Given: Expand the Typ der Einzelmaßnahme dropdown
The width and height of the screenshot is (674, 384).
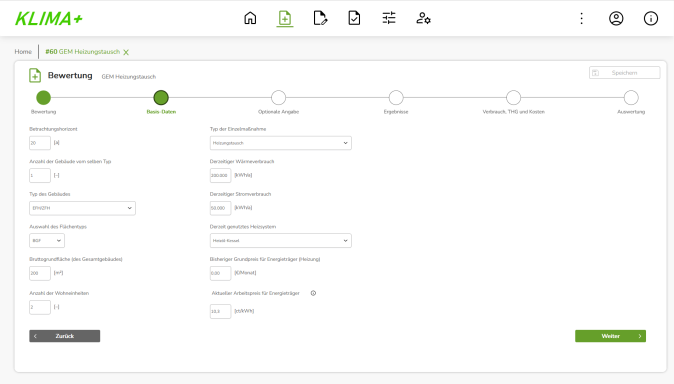Looking at the screenshot, I should point(281,143).
